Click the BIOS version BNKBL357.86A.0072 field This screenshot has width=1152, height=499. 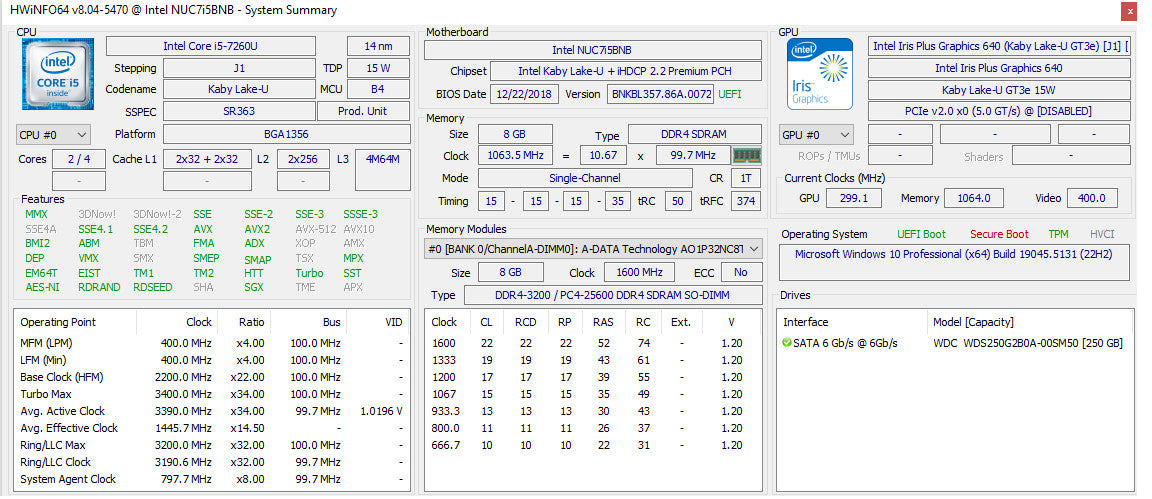[660, 94]
